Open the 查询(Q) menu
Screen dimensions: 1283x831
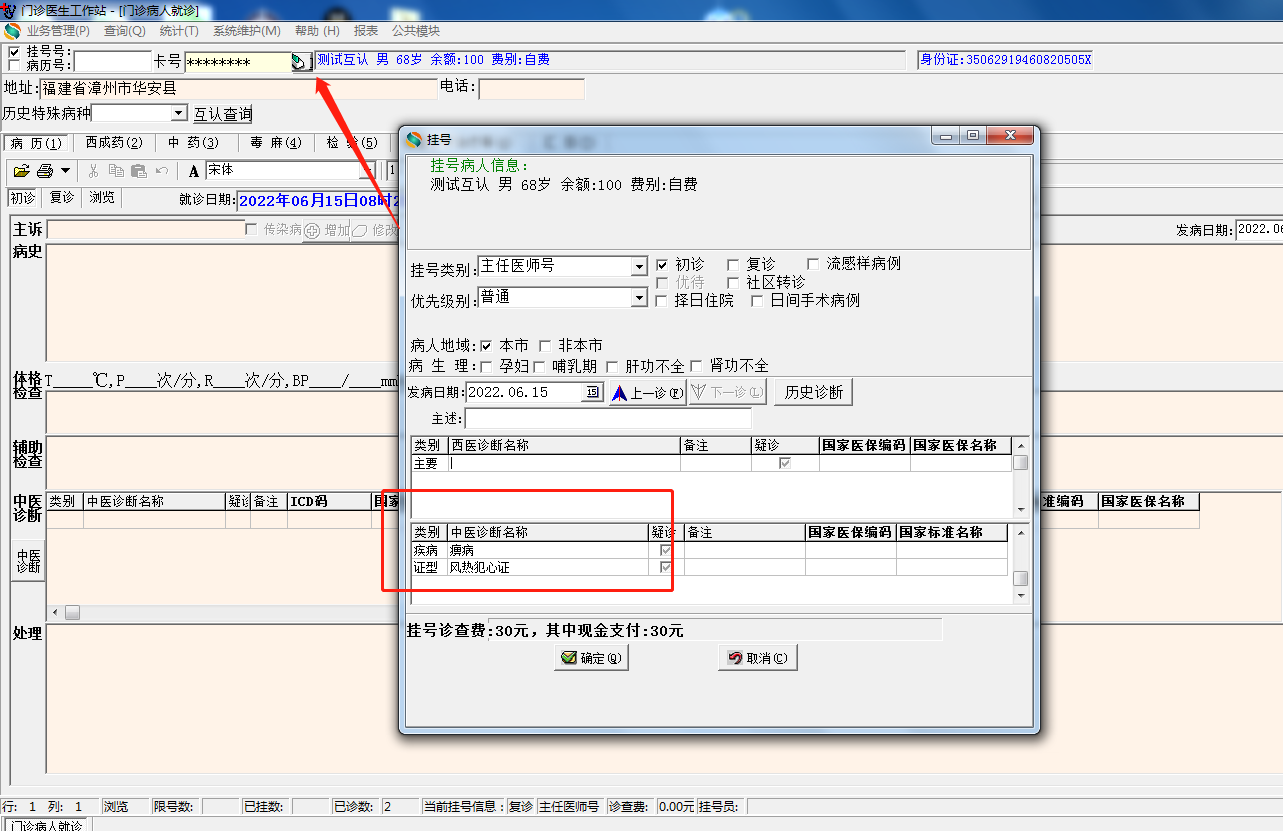point(125,31)
